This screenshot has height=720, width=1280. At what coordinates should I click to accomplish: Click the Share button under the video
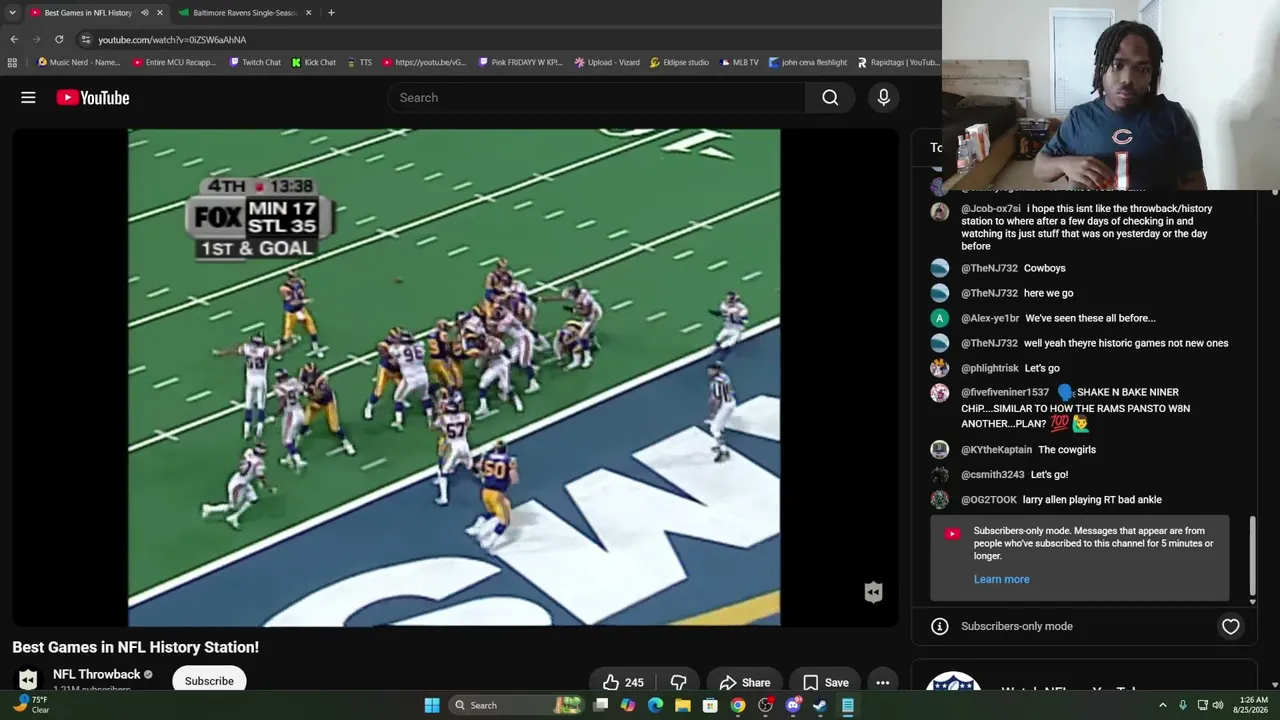(744, 683)
